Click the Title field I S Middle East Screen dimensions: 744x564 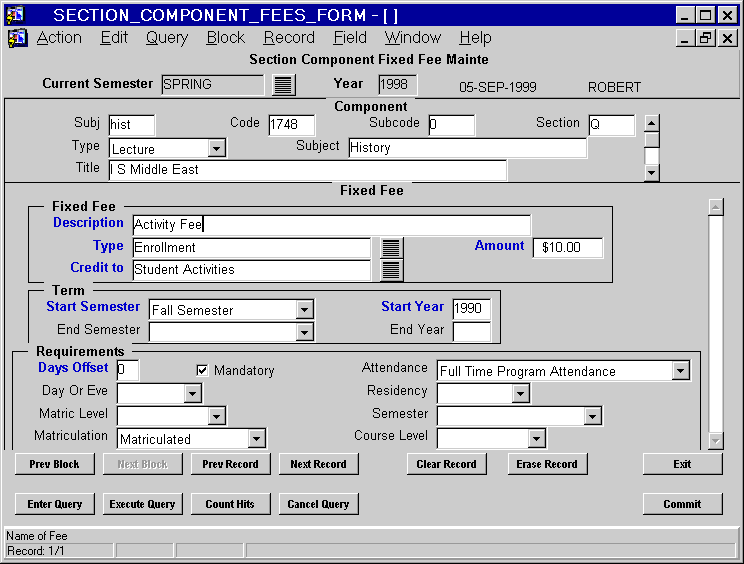click(307, 170)
